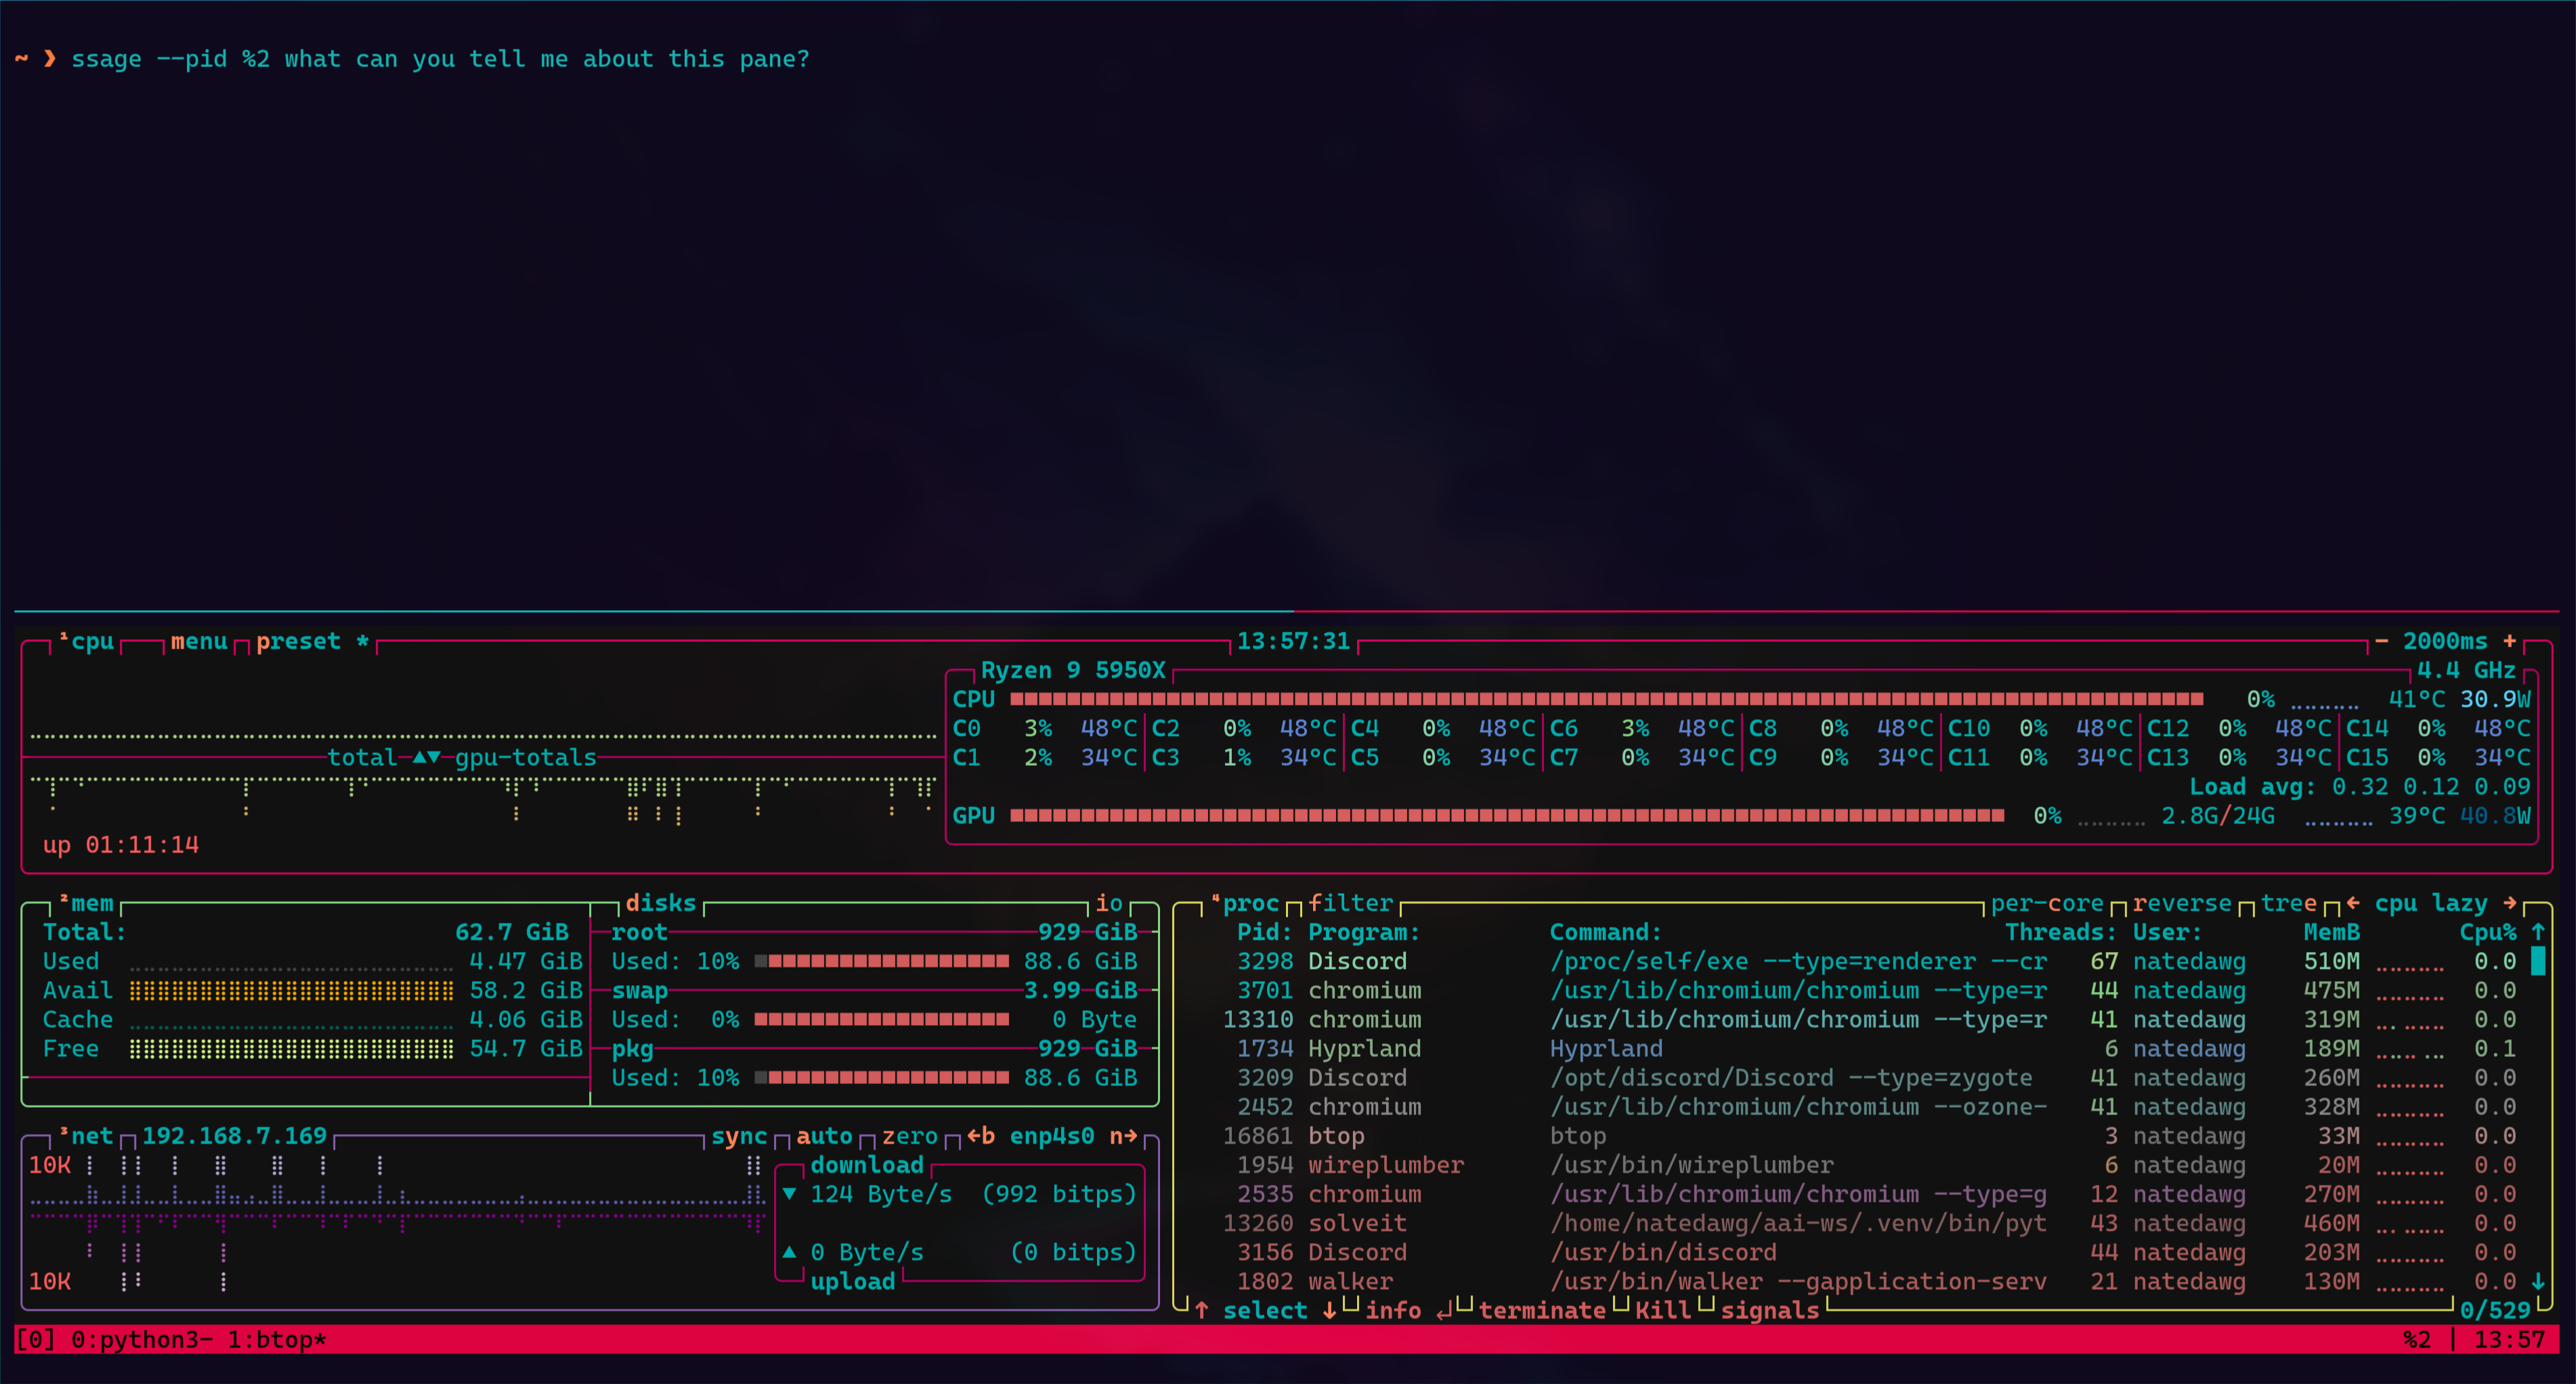Image resolution: width=2576 pixels, height=1384 pixels.
Task: Switch to next sort column right arrow
Action: pyautogui.click(x=2510, y=903)
